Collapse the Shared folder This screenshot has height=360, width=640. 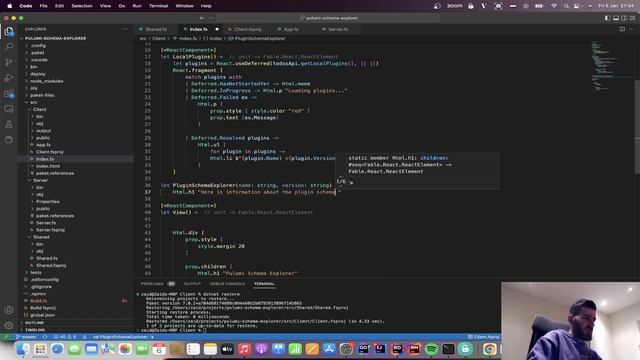click(x=76, y=237)
